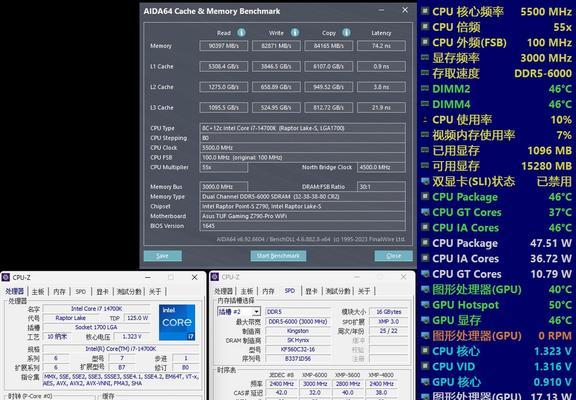The width and height of the screenshot is (576, 400).
Task: Close AIDA64 window with the X
Action: click(405, 10)
